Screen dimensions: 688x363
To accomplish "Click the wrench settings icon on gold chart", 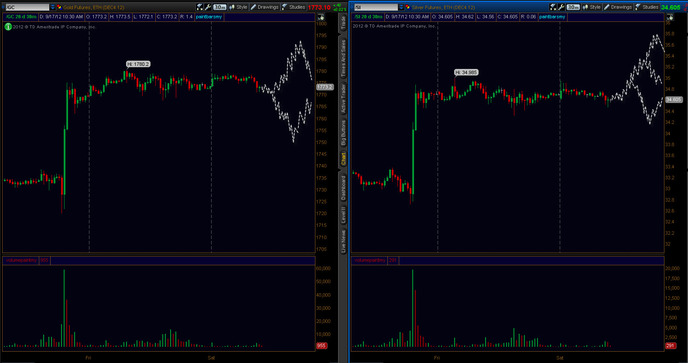I will click(208, 7).
